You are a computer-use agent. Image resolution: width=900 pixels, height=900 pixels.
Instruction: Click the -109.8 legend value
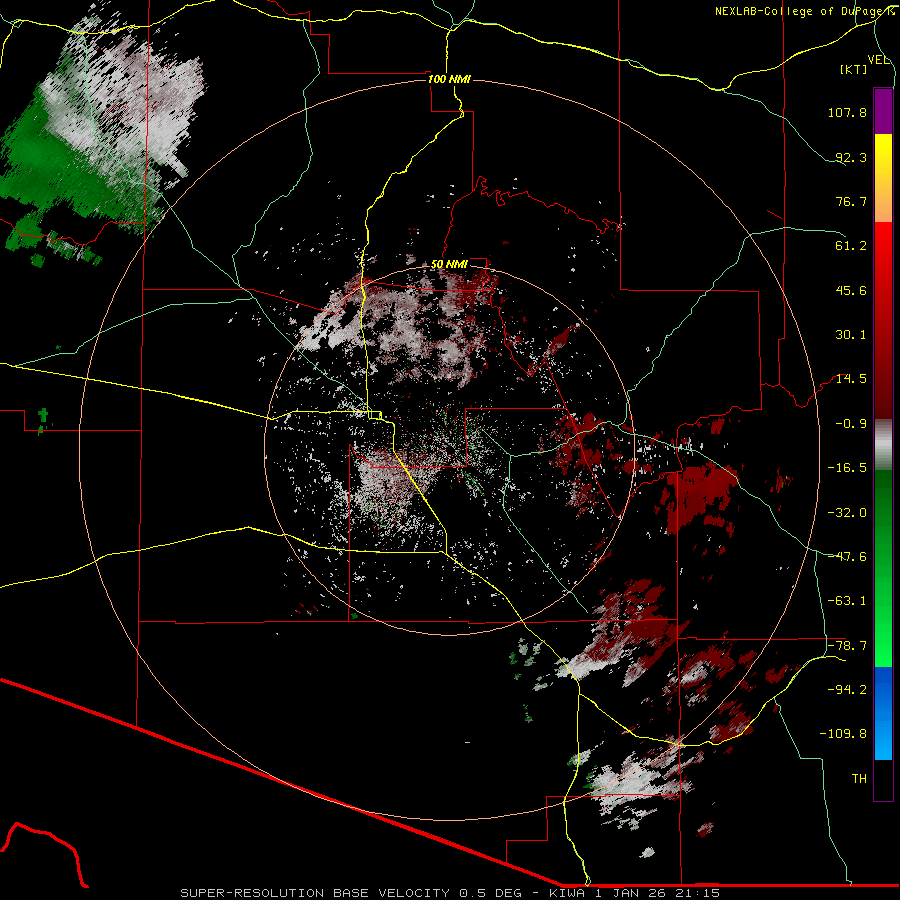(x=843, y=734)
